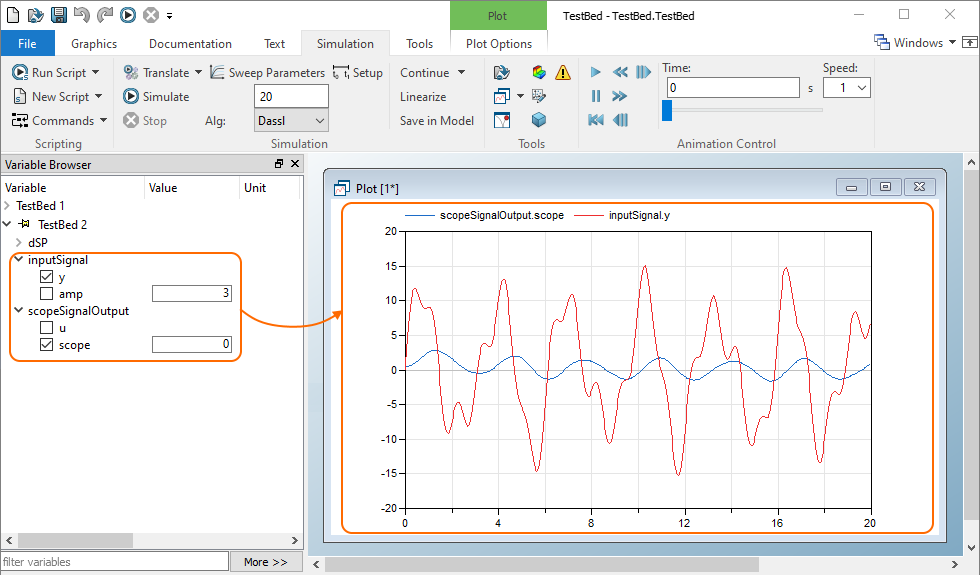Uncheck the y variable under inputSignal

(46, 277)
